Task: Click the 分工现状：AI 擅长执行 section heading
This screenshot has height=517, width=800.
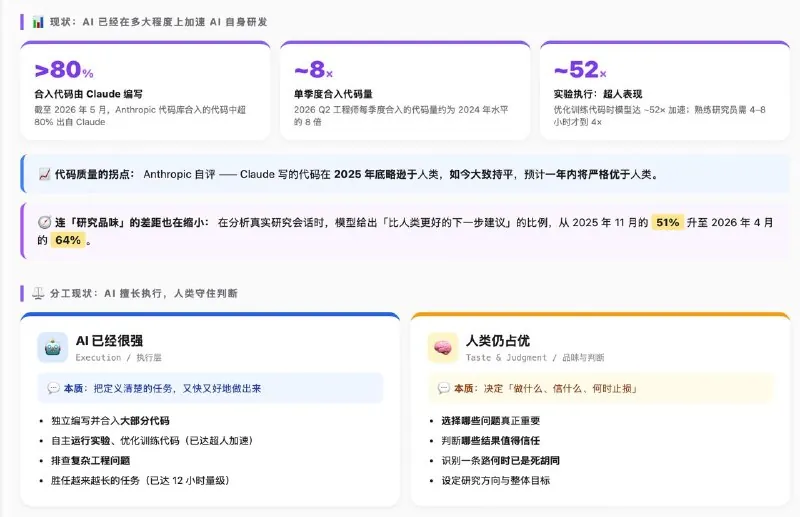Action: (x=143, y=293)
